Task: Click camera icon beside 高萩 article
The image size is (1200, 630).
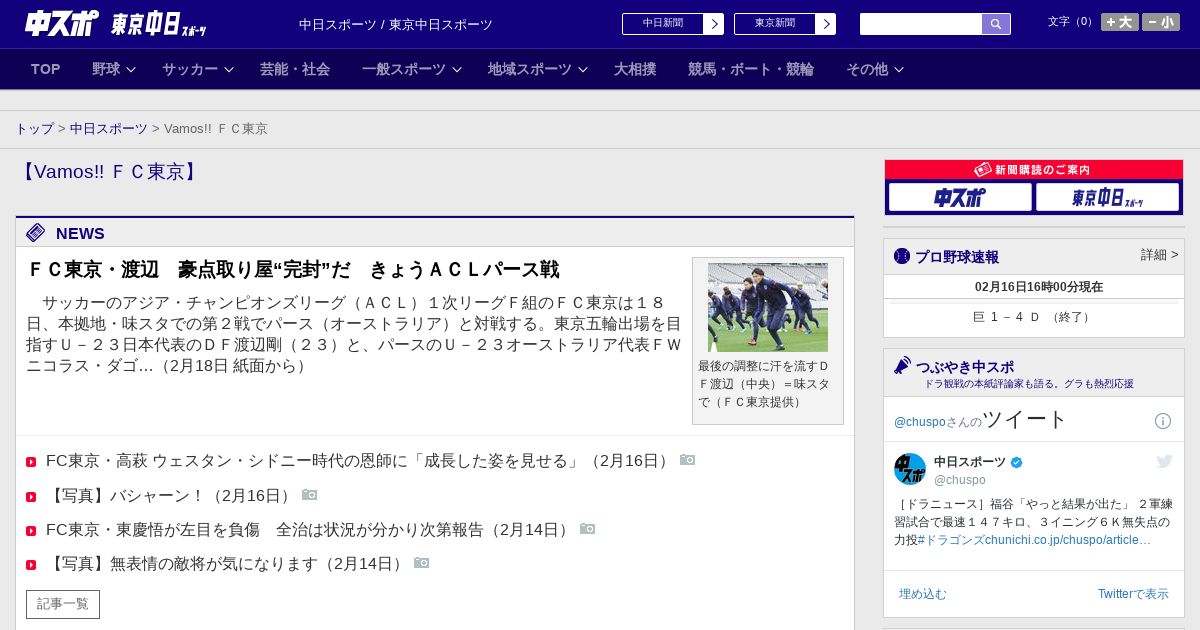Action: coord(687,460)
